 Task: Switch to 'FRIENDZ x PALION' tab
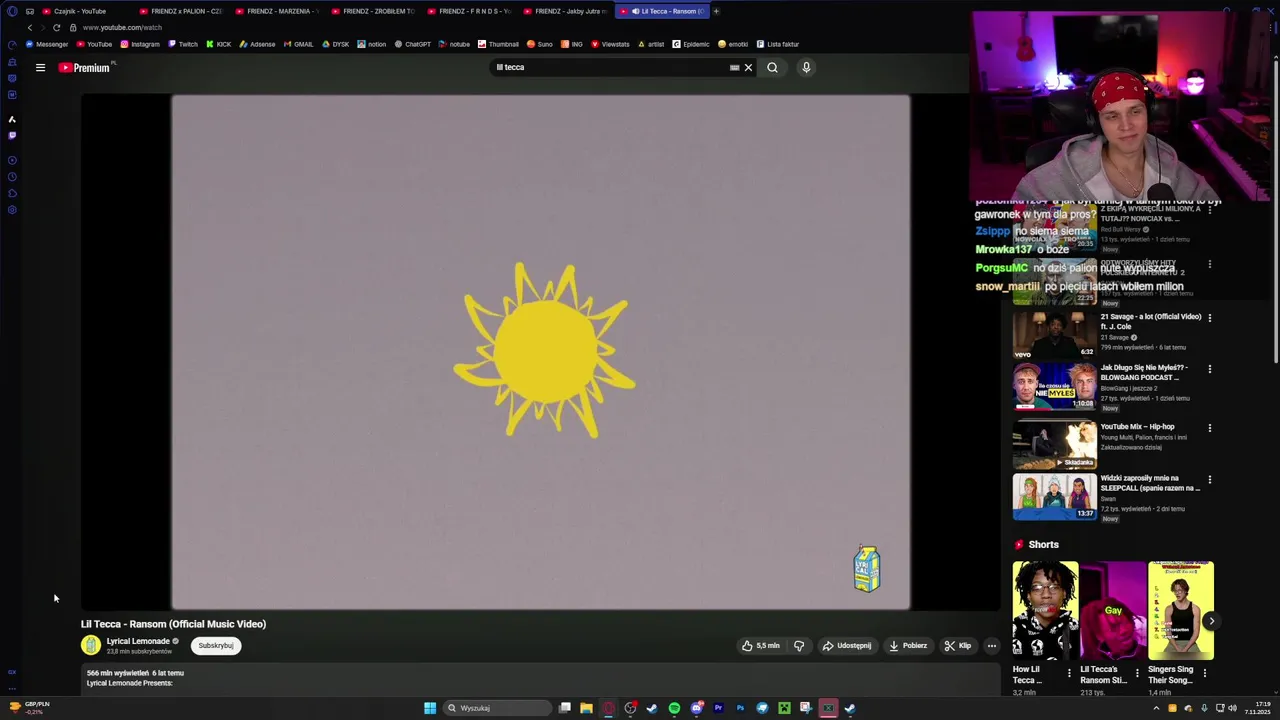(x=180, y=11)
